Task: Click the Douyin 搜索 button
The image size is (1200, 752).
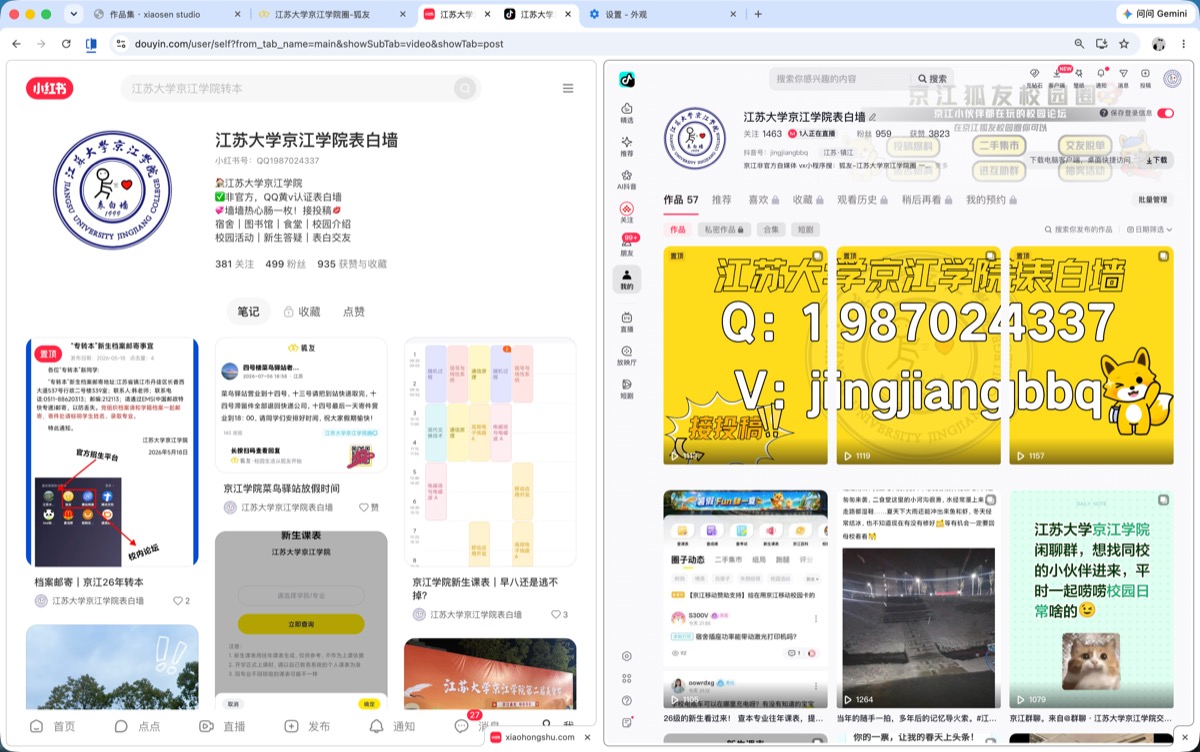Action: [x=931, y=79]
